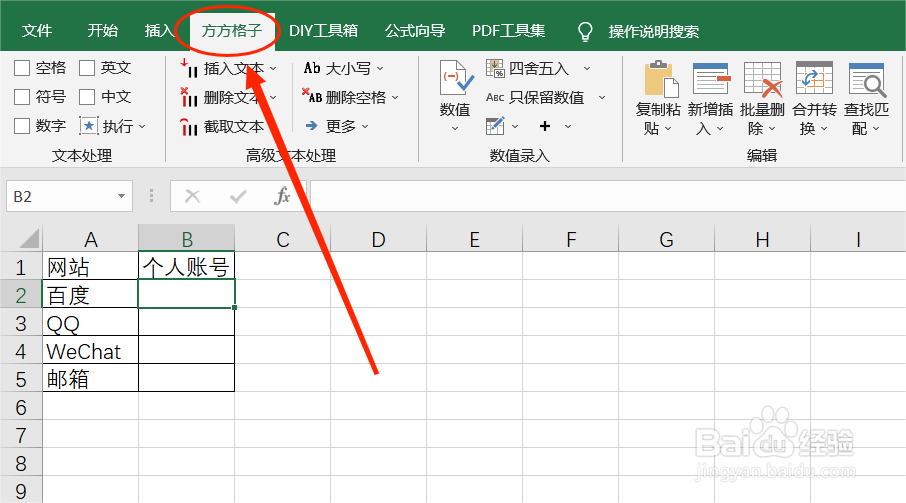Click the 复制粘贴 clipboard icon

tap(661, 78)
